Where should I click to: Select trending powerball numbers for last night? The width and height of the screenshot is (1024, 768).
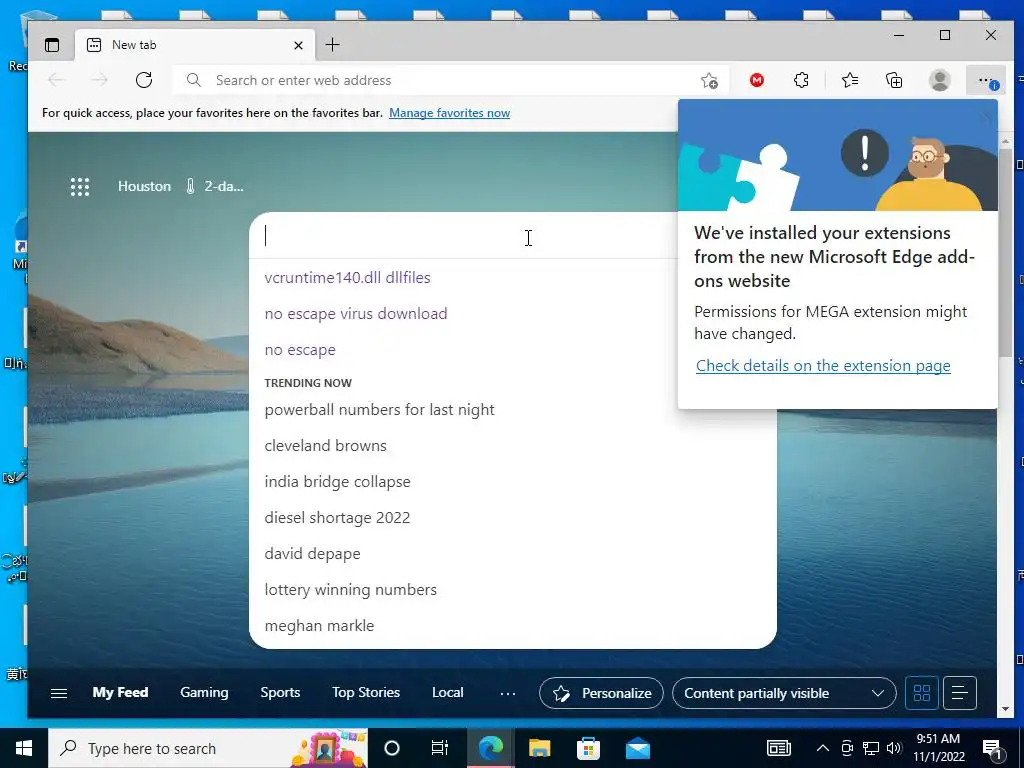coord(379,409)
